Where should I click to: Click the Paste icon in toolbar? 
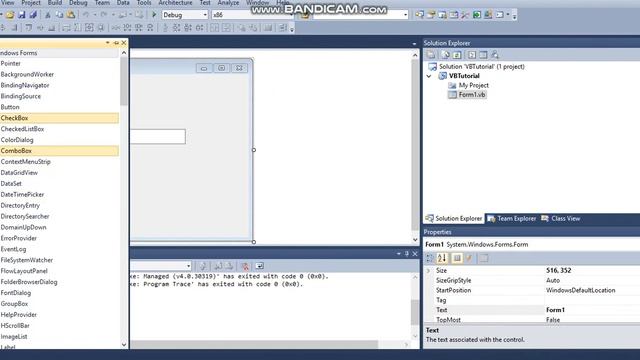coord(71,15)
